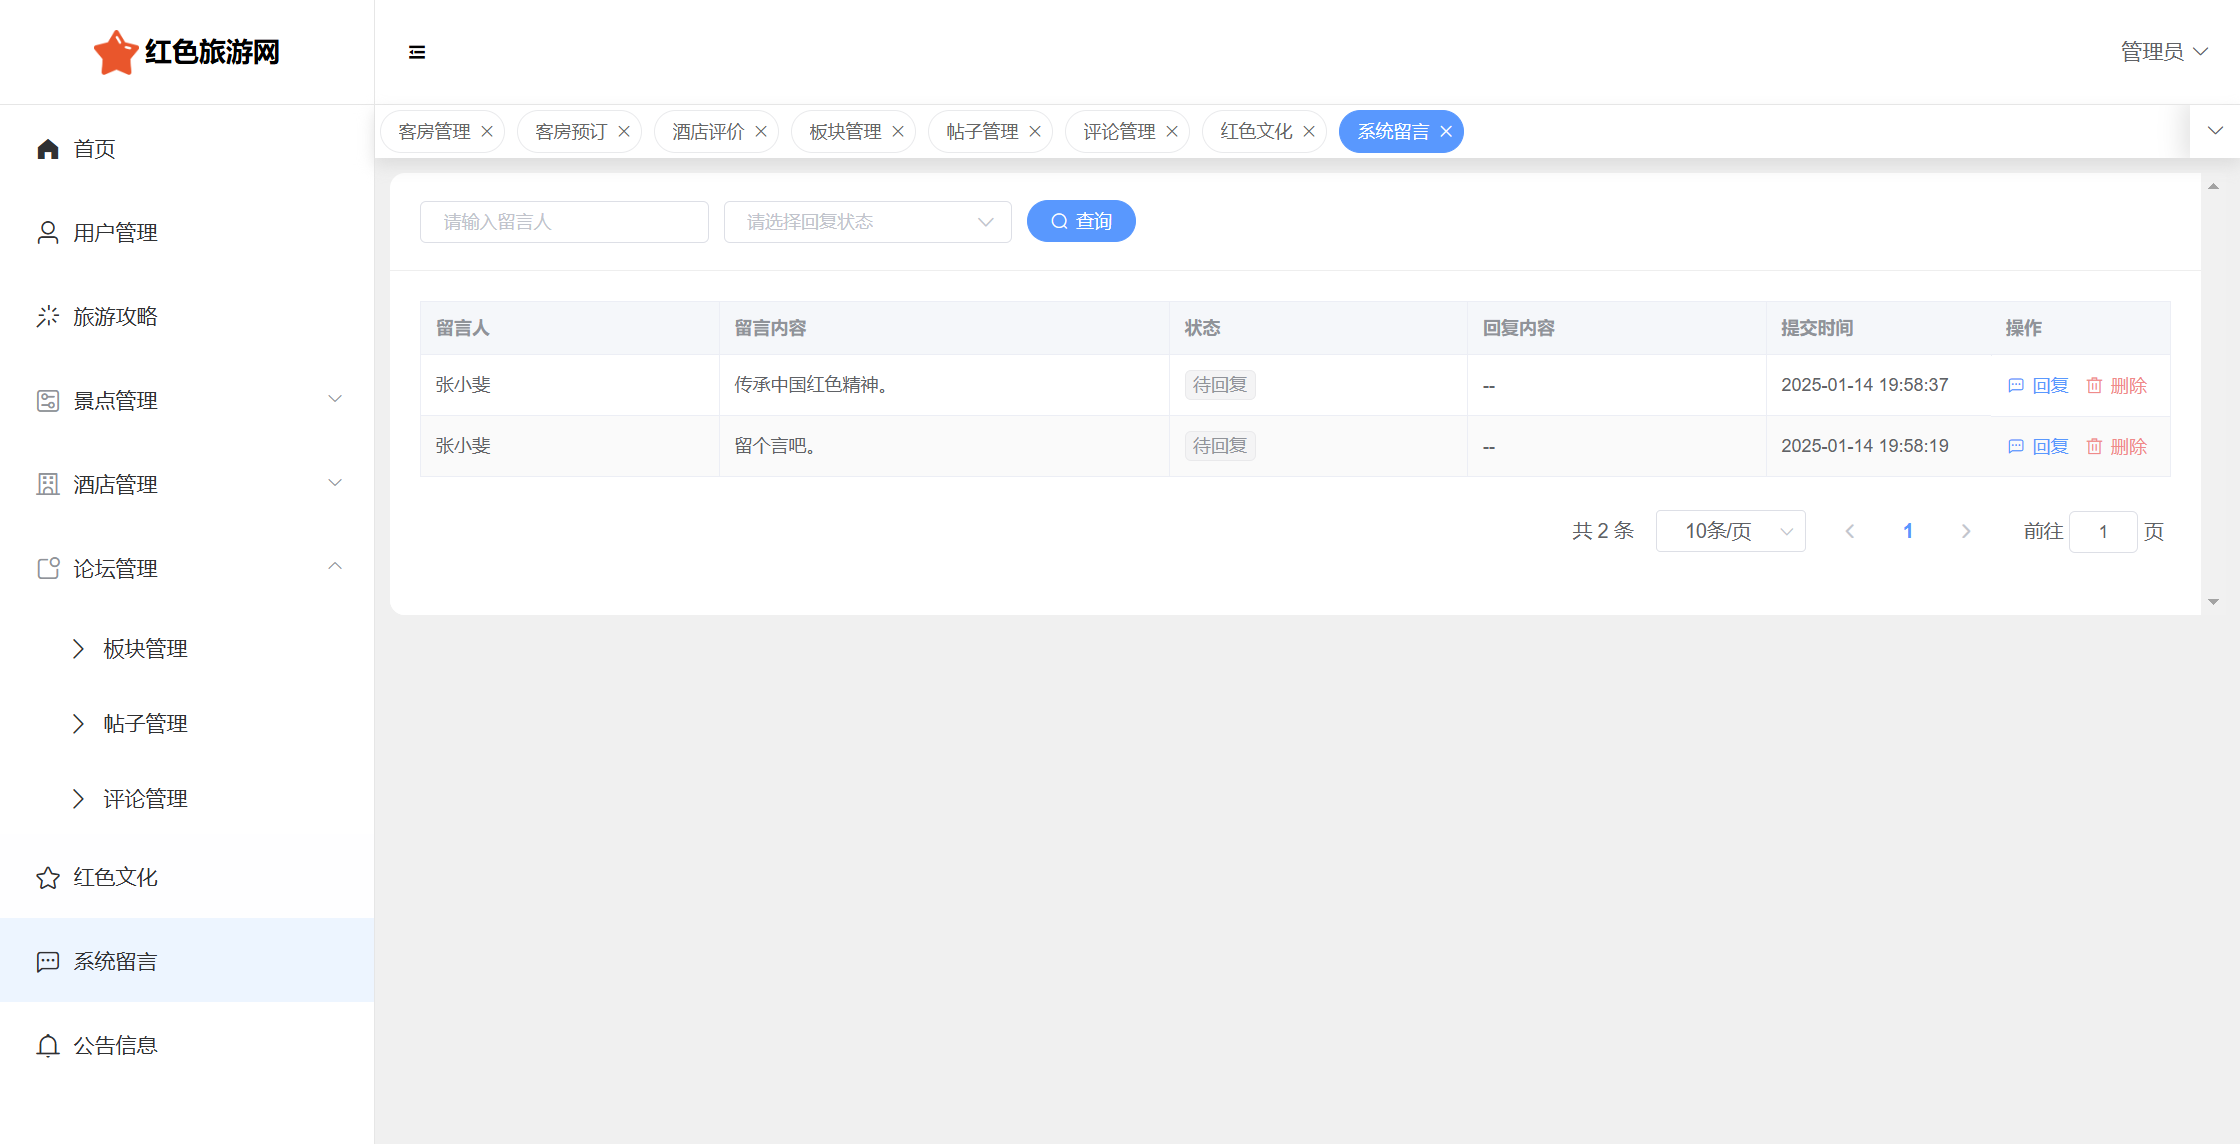The height and width of the screenshot is (1144, 2240).
Task: Click the home icon for 首页
Action: tap(48, 149)
